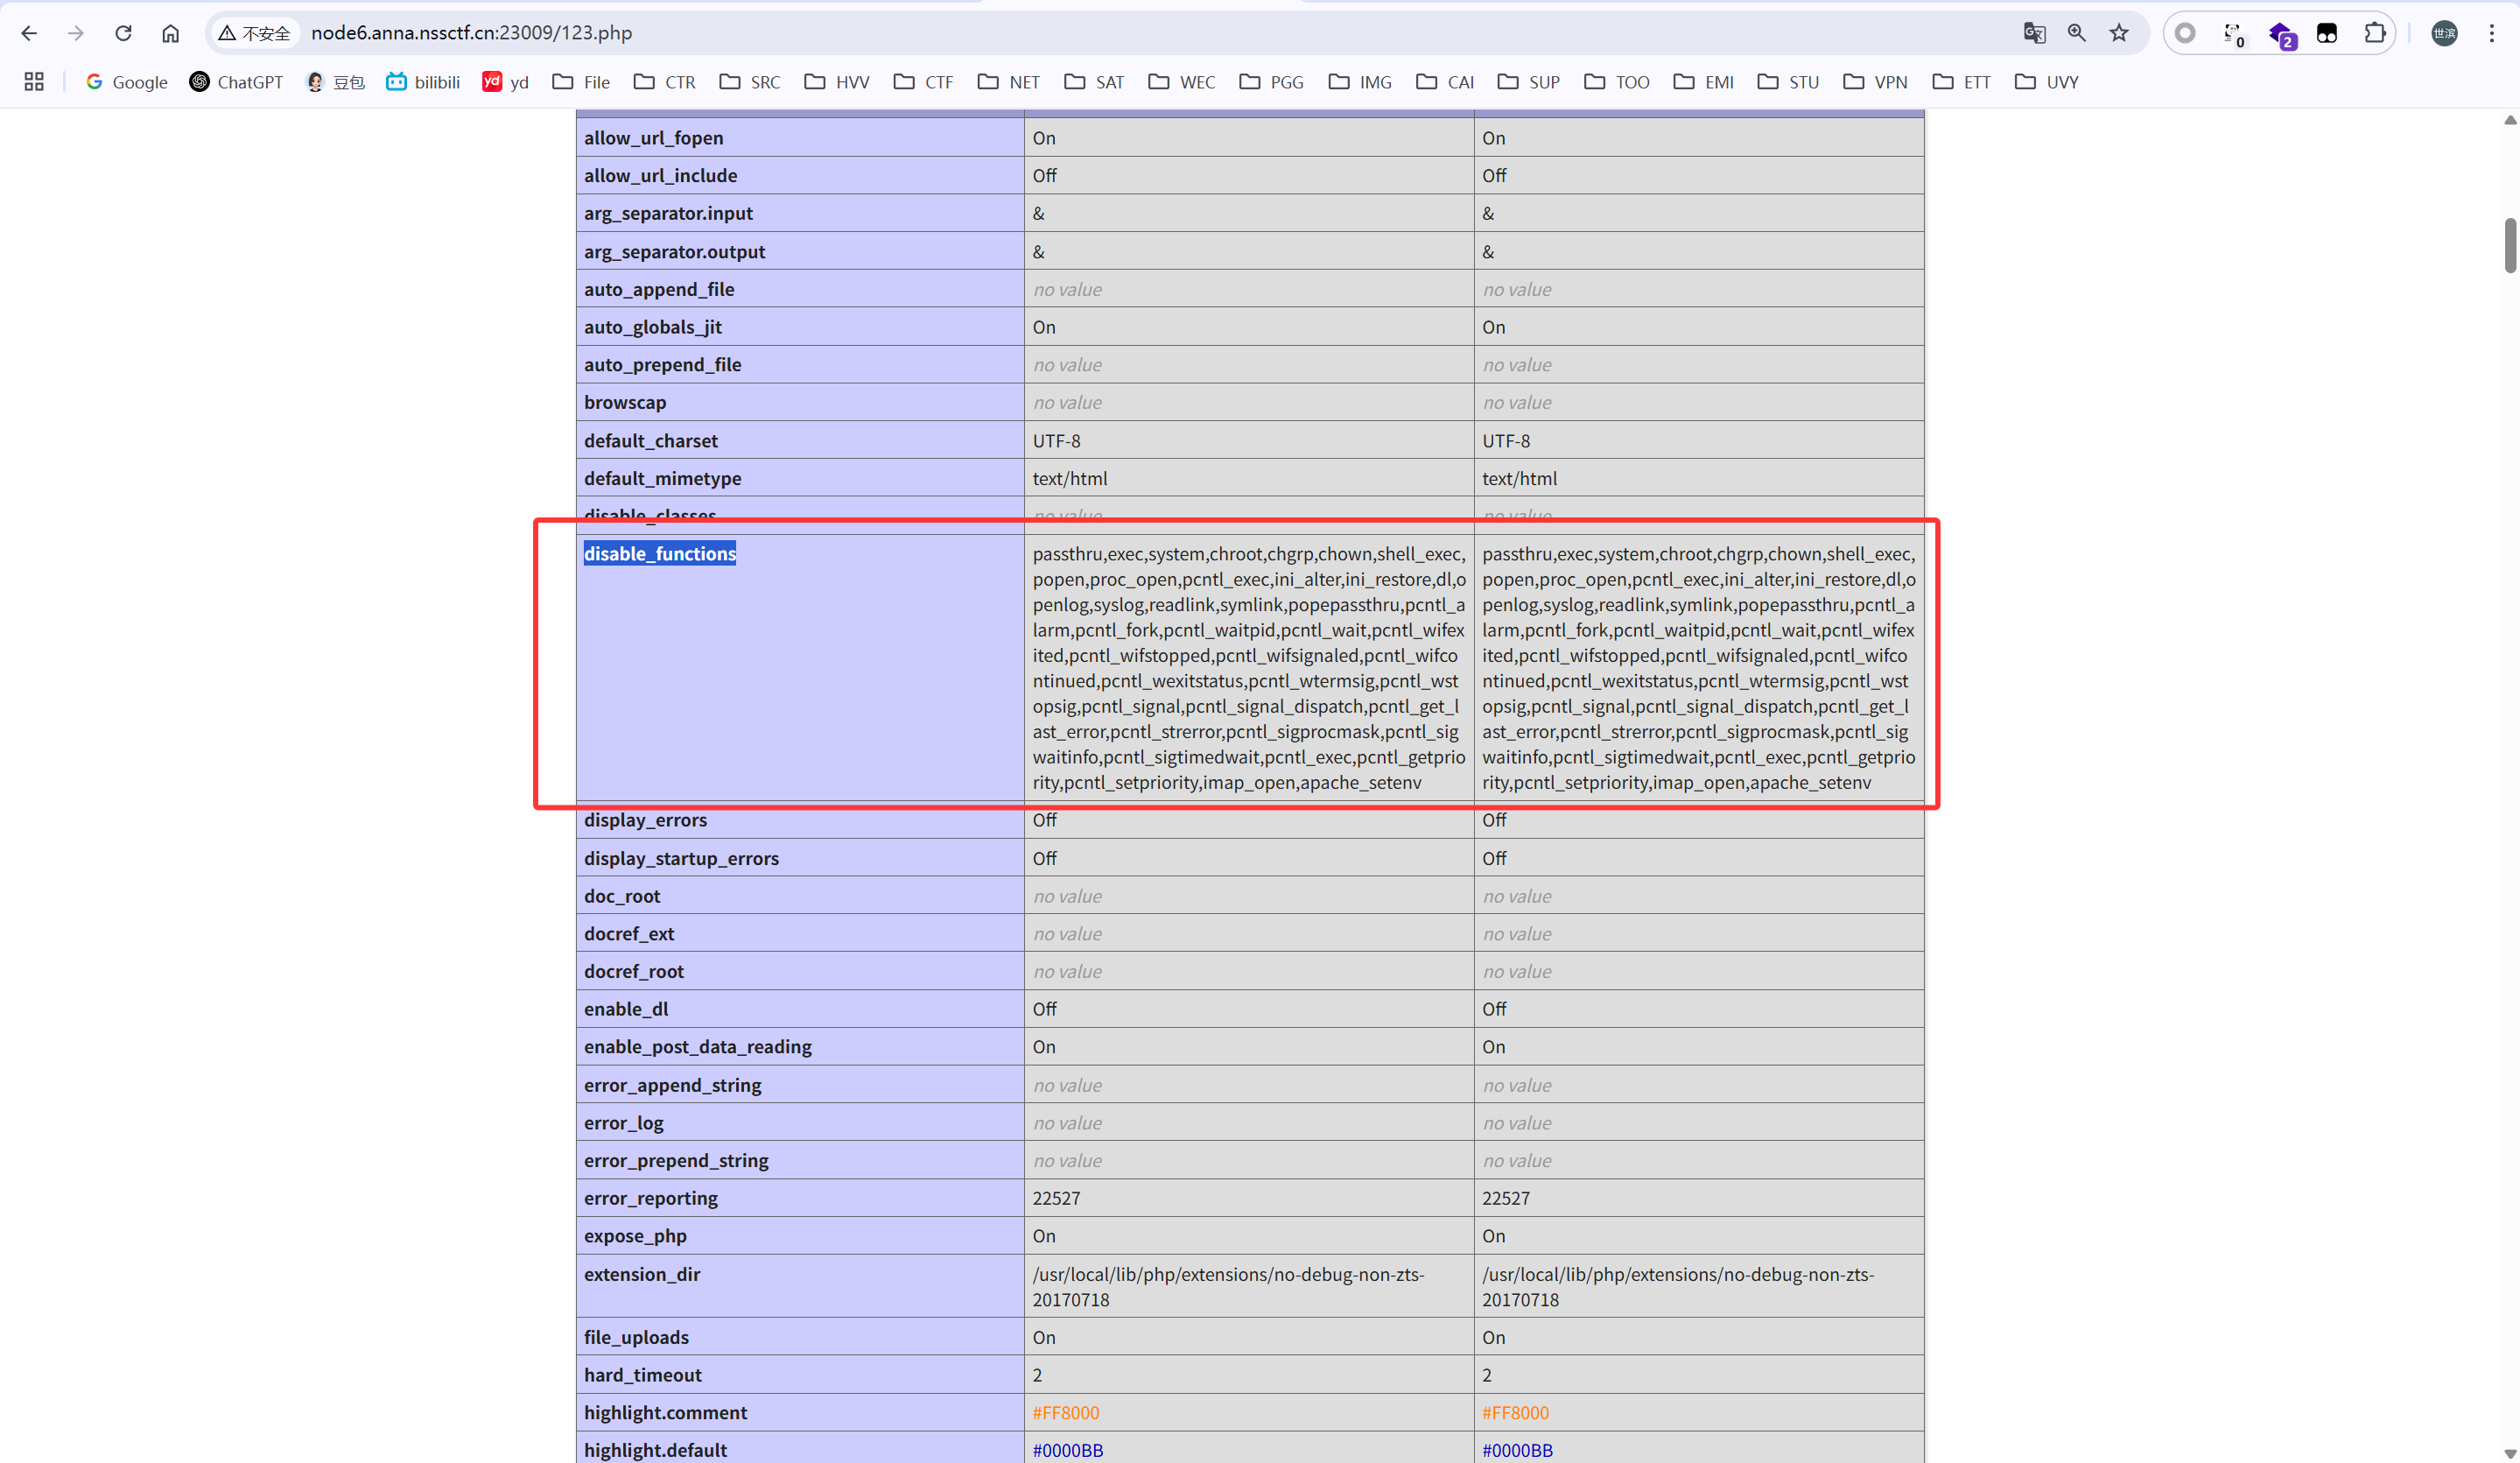Open the extensions puzzle icon
Screen dimensions: 2520x1463
pyautogui.click(x=2375, y=33)
